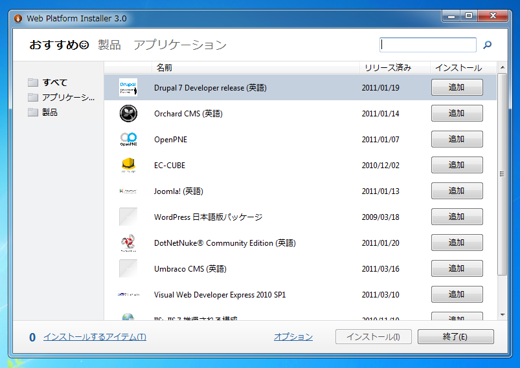This screenshot has width=520, height=368.
Task: Click the date 2011/01/19
Action: tap(381, 88)
